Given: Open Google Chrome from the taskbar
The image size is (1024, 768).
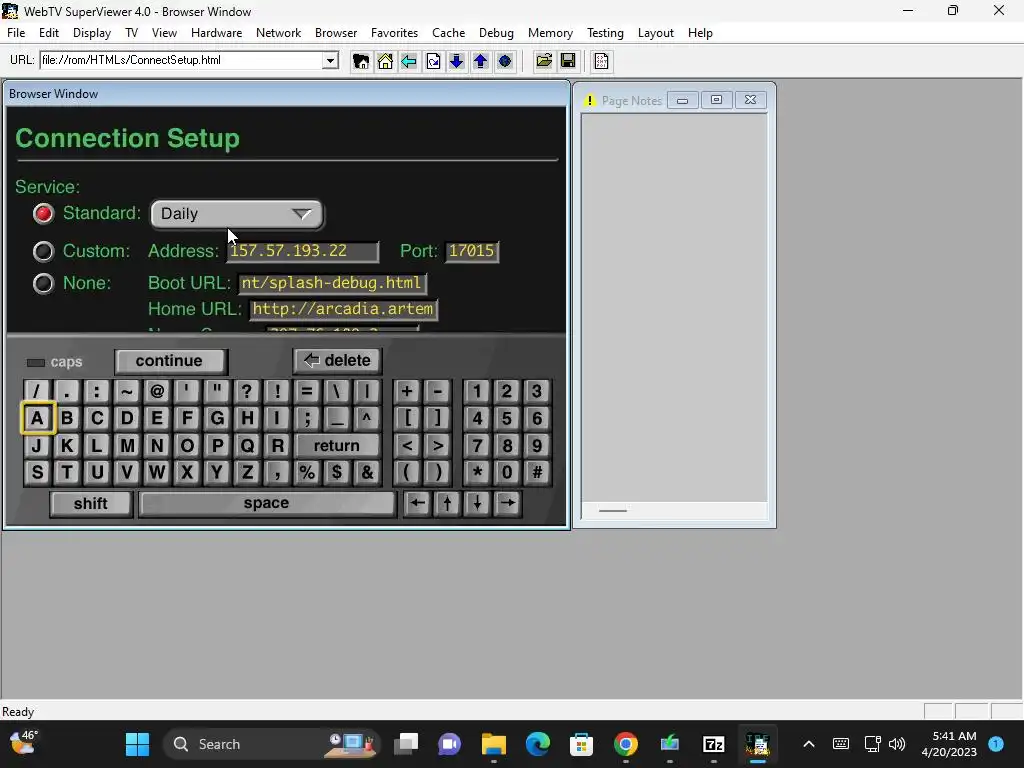Looking at the screenshot, I should 625,744.
